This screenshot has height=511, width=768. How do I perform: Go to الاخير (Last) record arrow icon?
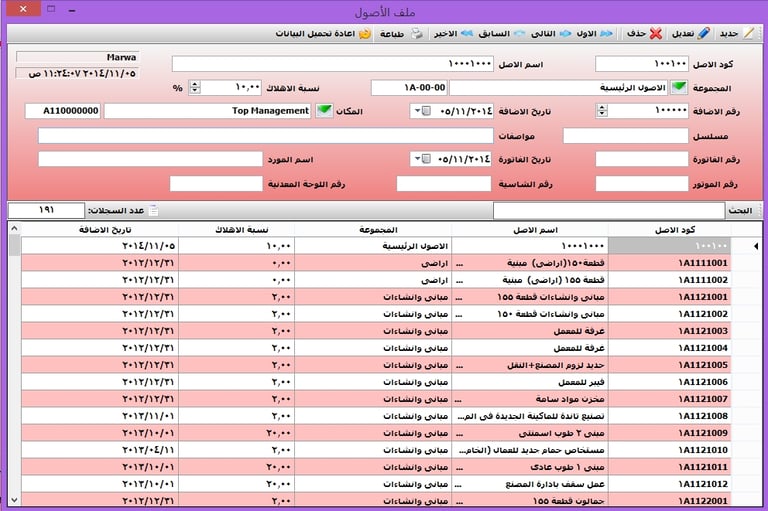click(467, 33)
